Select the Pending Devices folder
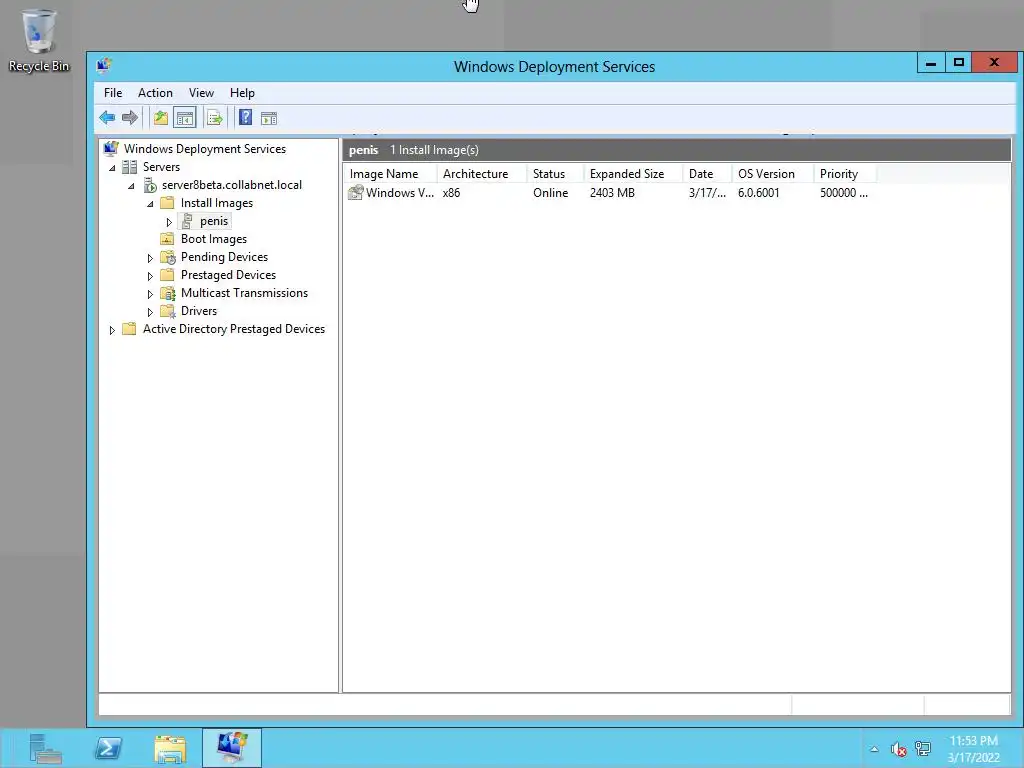Screen dimensions: 1024x768 (224, 257)
